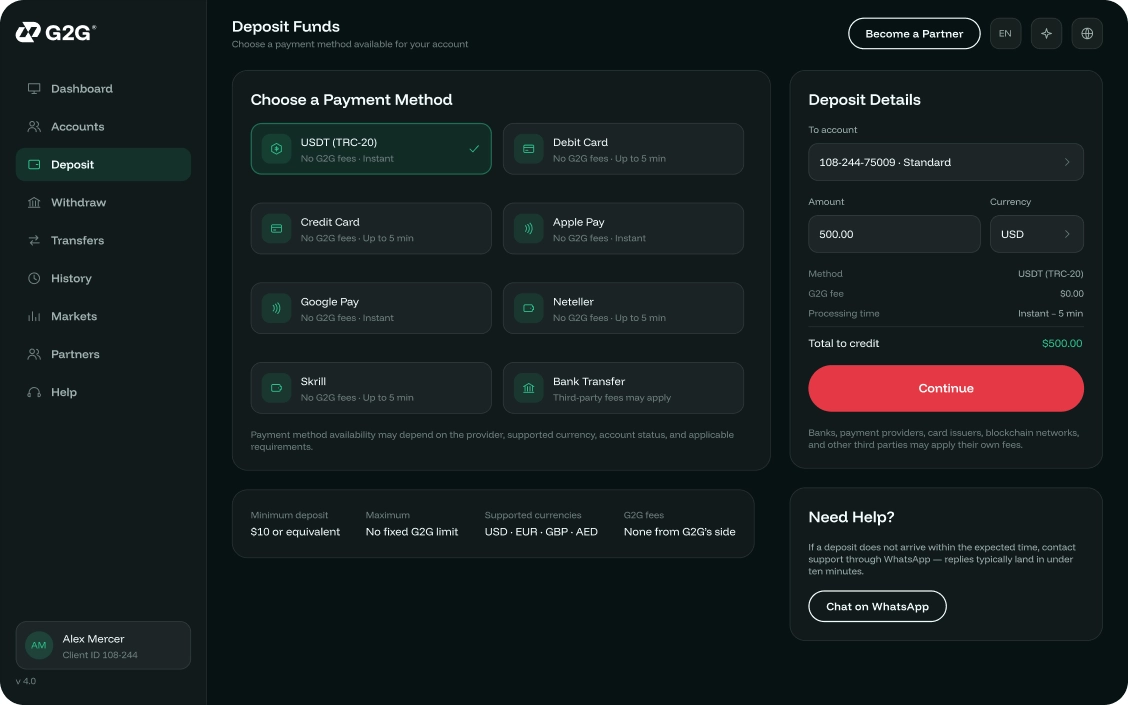Go to Accounts in the sidebar
Image resolution: width=1128 pixels, height=705 pixels.
click(103, 127)
